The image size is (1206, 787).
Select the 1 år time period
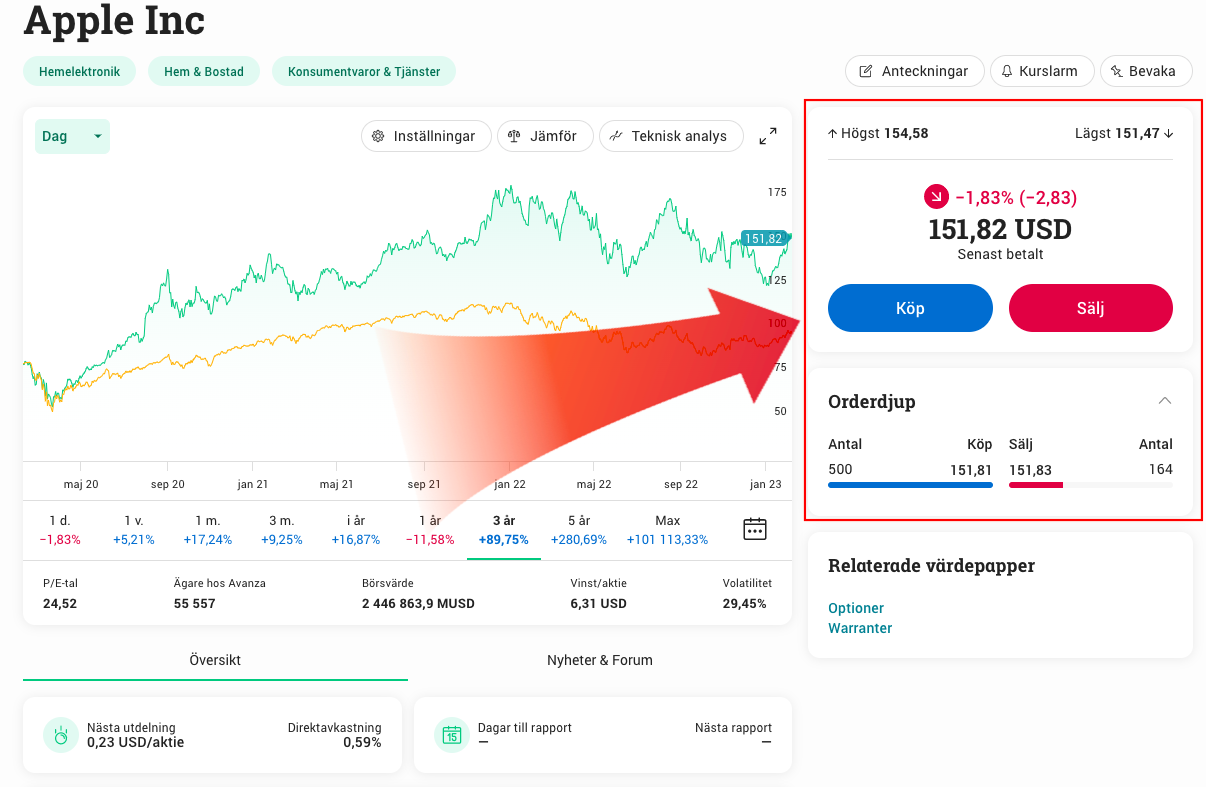[x=430, y=529]
